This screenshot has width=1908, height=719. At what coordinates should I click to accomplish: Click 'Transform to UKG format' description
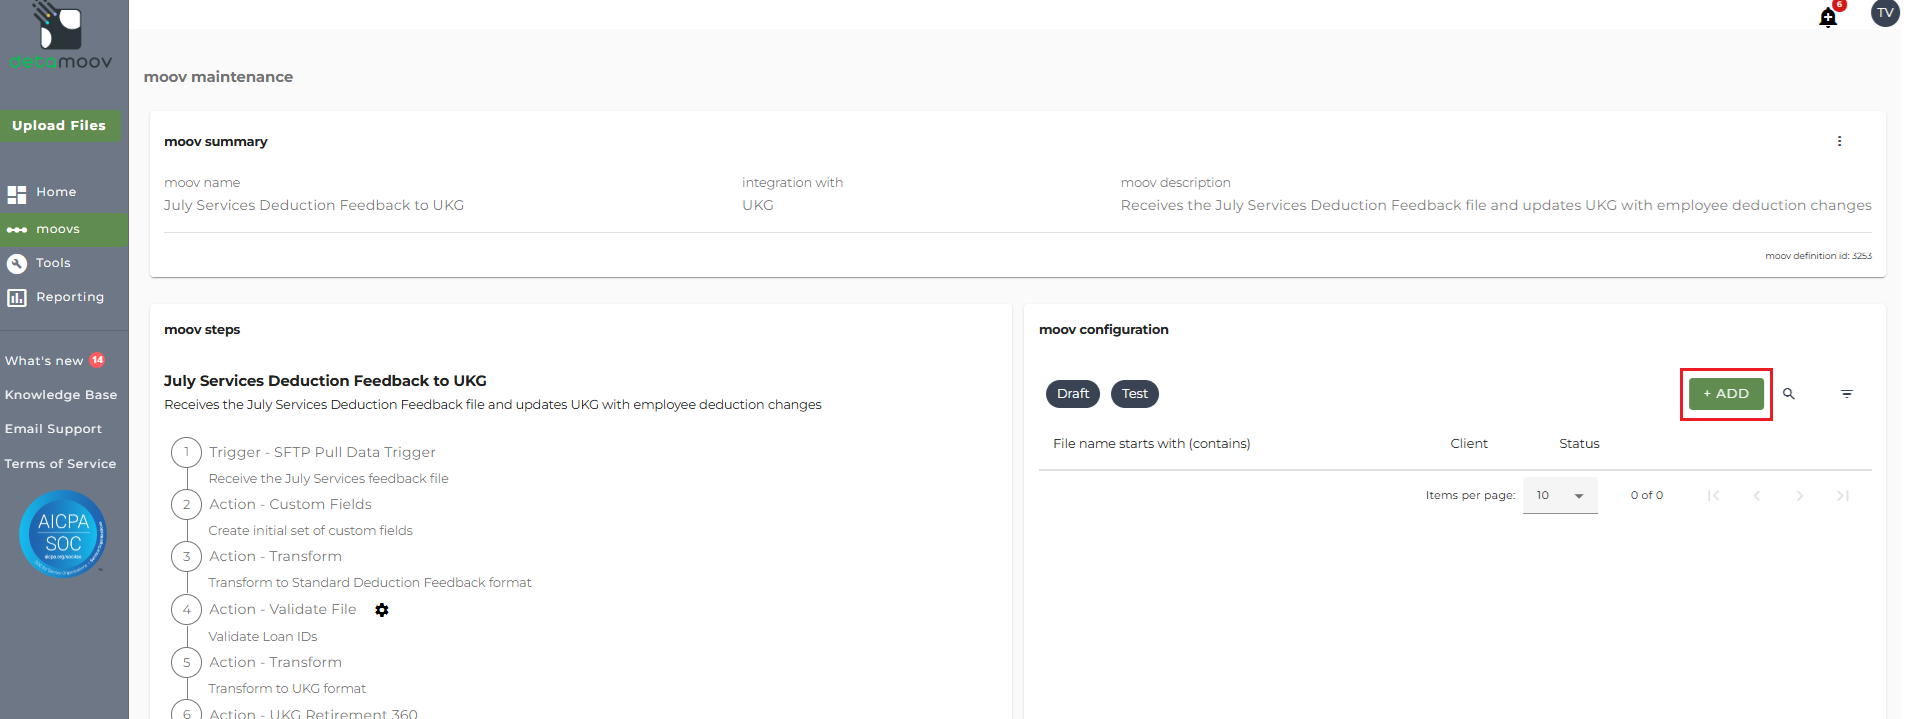pyautogui.click(x=287, y=689)
